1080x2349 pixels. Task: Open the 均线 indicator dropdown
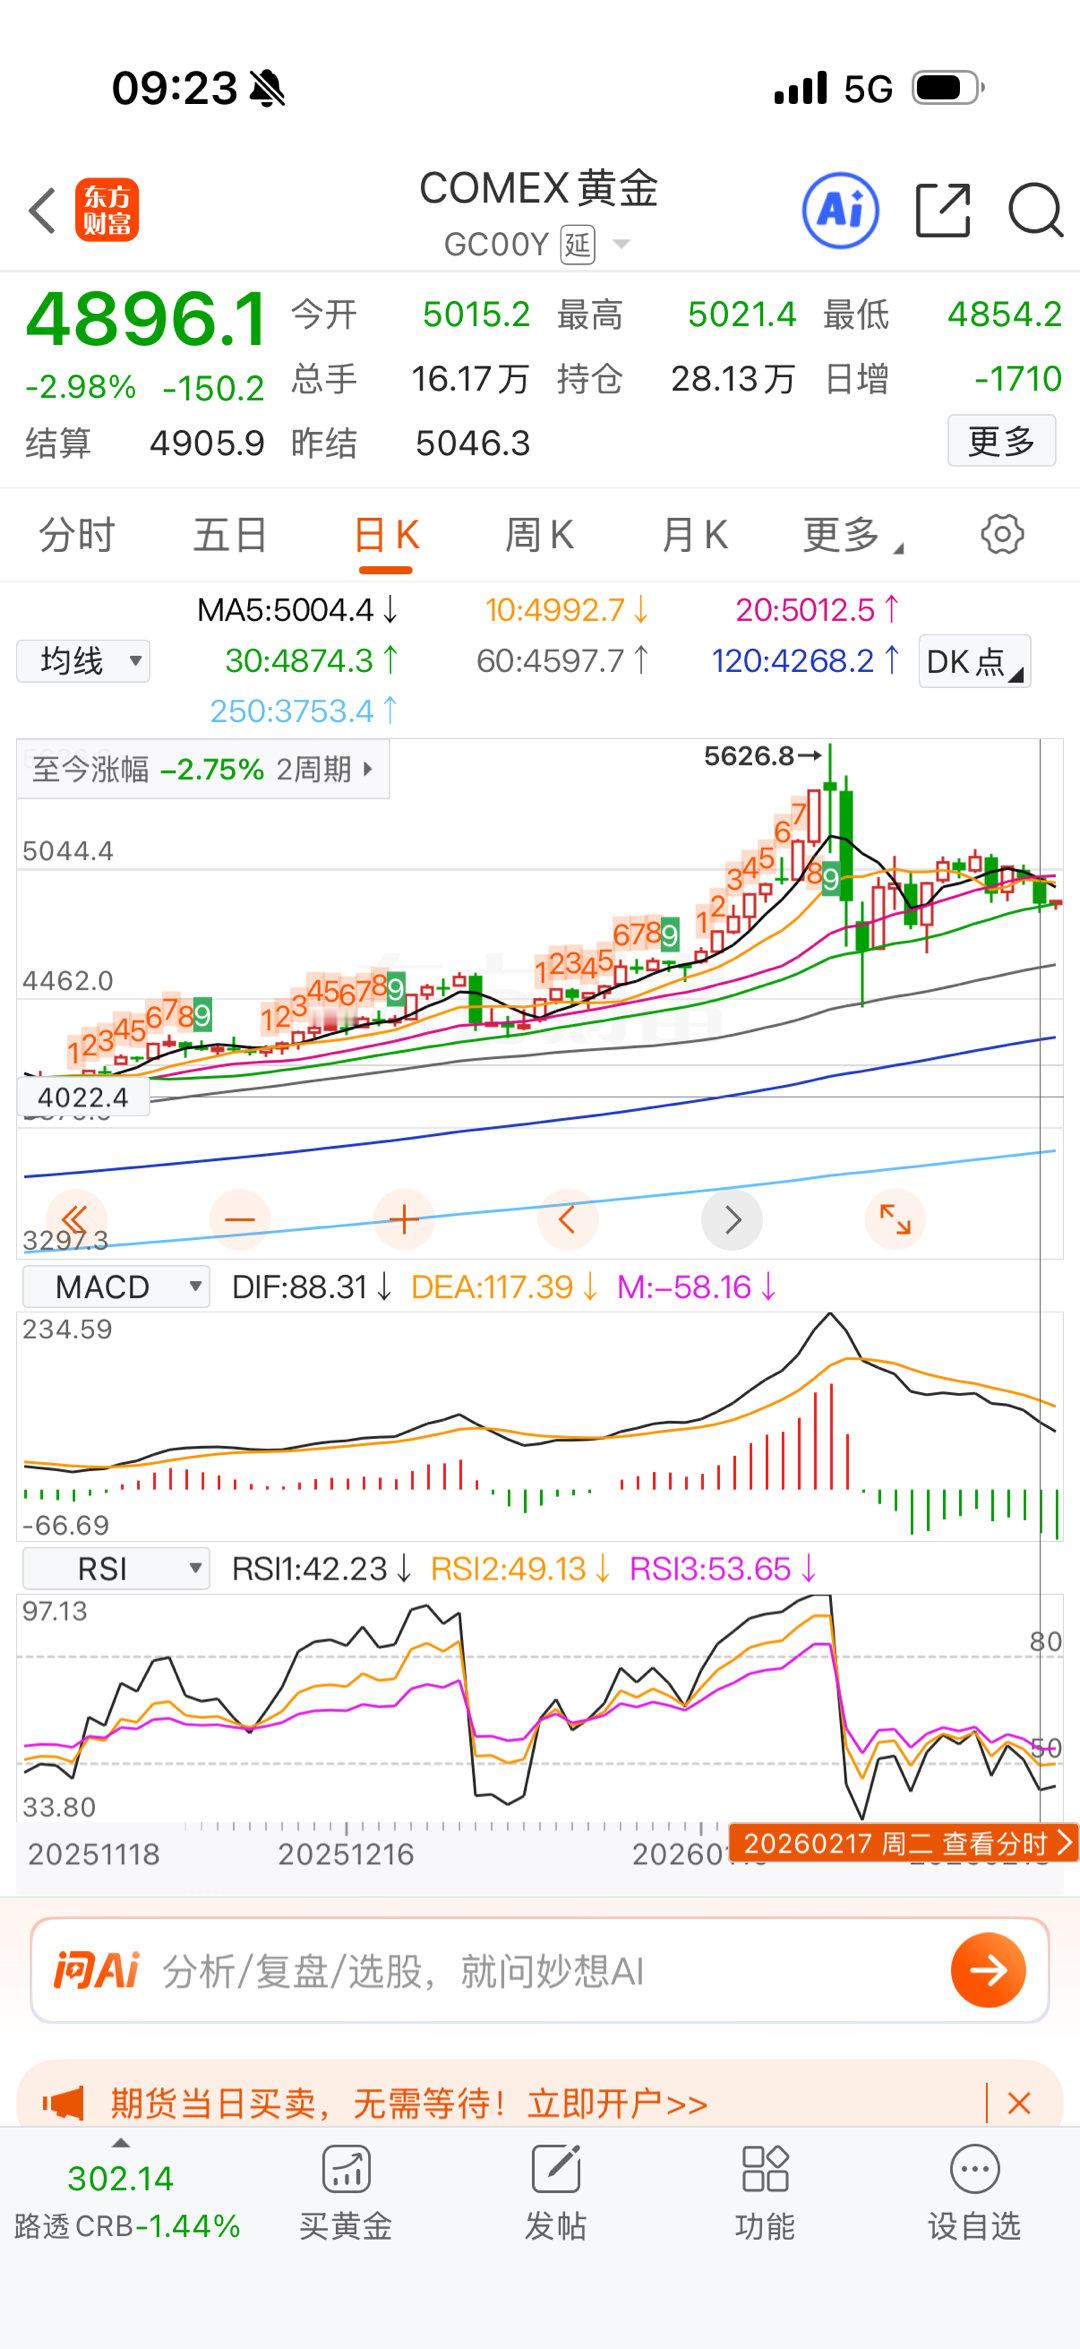point(83,661)
